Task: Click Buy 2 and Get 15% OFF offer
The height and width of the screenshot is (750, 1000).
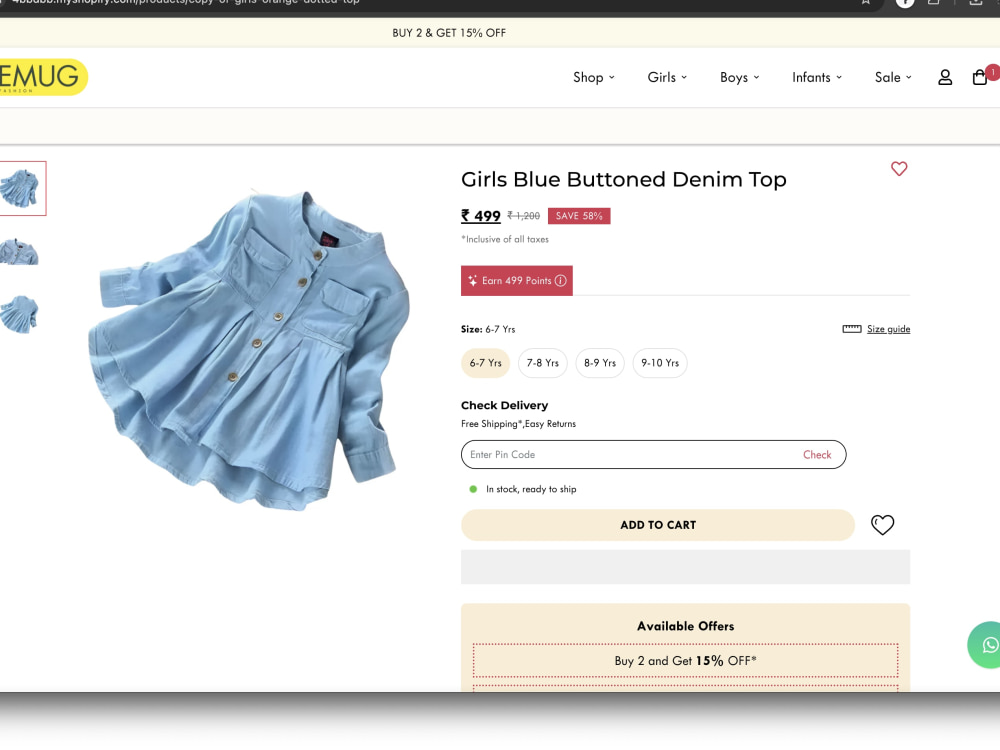Action: (686, 661)
